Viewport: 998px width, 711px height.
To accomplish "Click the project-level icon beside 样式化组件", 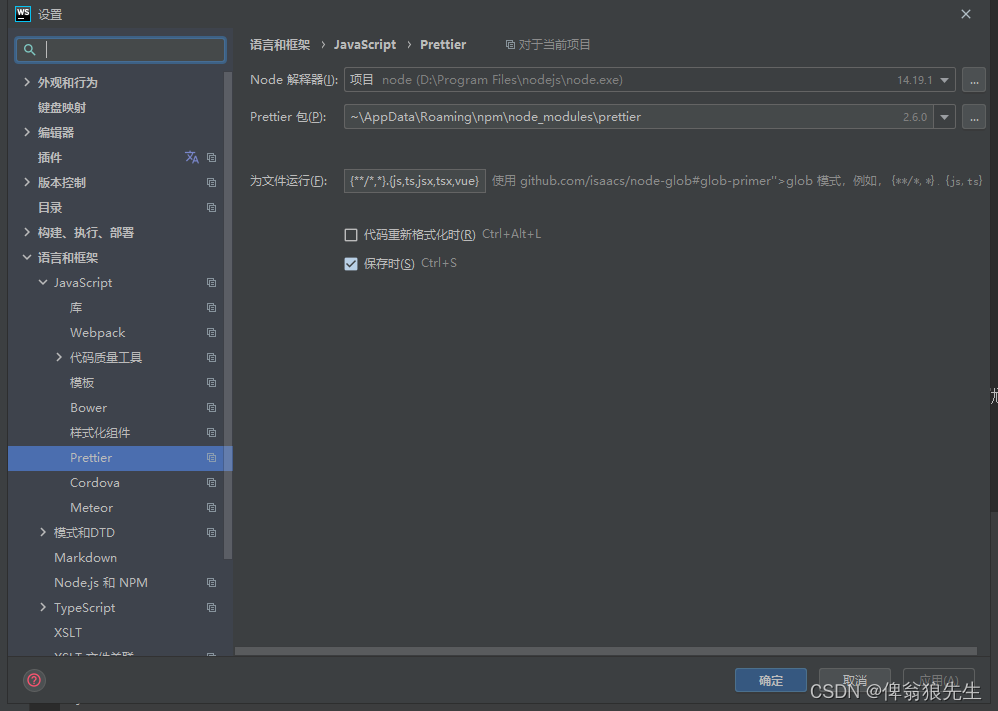I will click(x=211, y=433).
